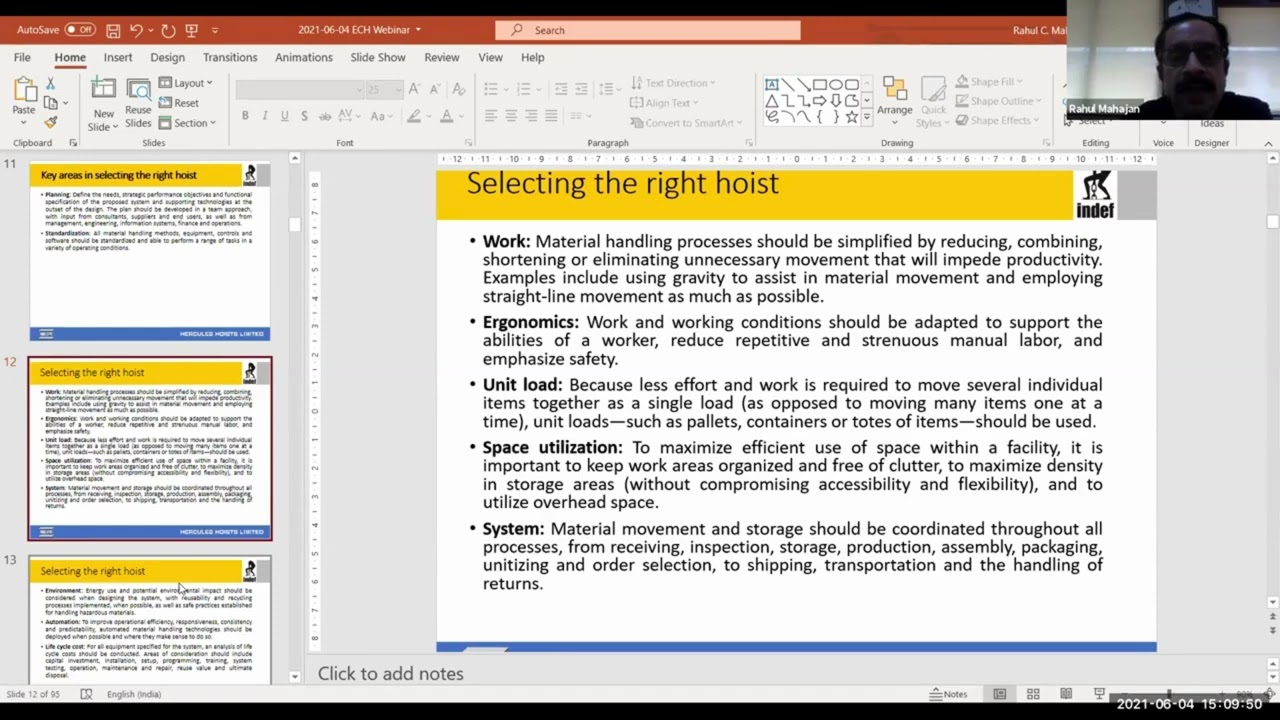Select the star shape in gallery
Viewport: 1280px width, 720px height.
coord(851,117)
